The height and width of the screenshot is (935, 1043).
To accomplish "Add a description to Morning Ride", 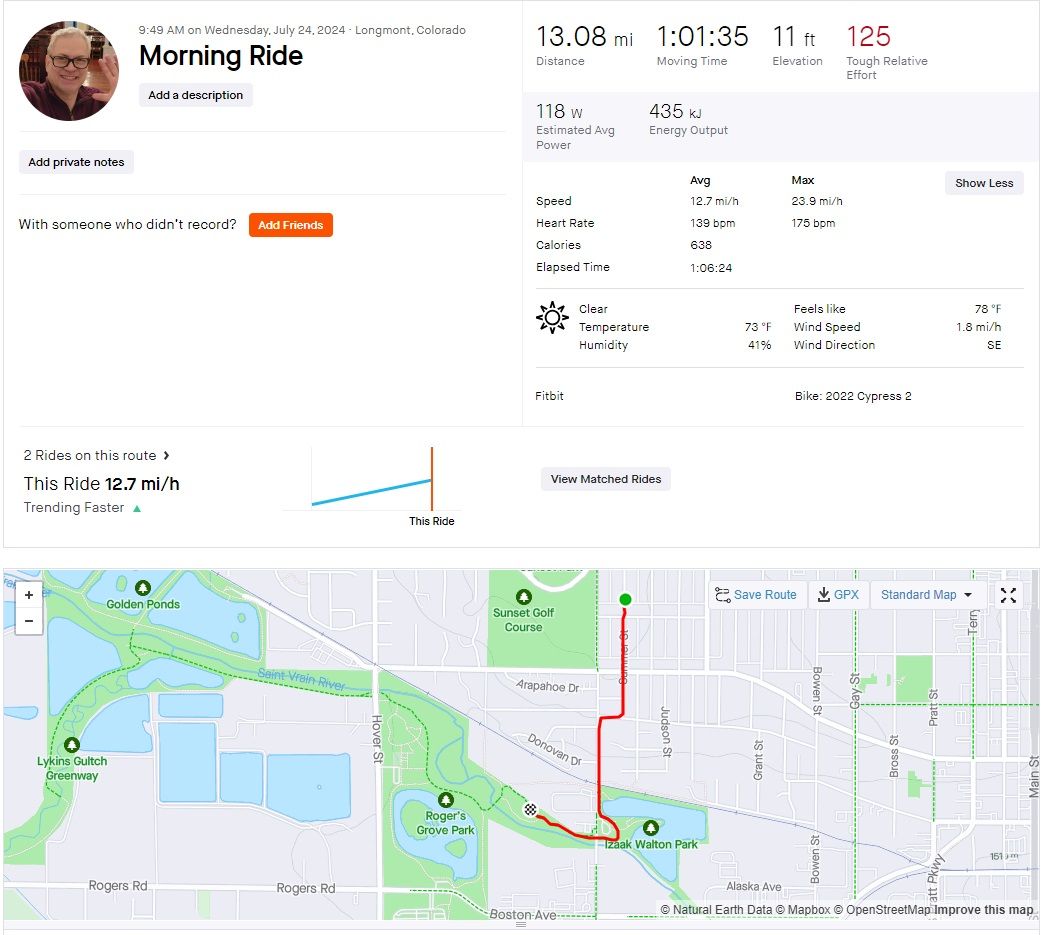I will [x=196, y=95].
